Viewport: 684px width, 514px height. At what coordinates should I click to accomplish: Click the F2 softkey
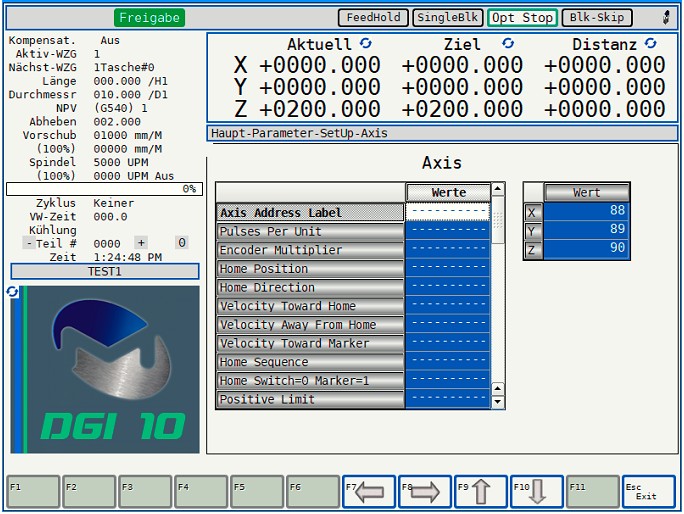tap(89, 492)
